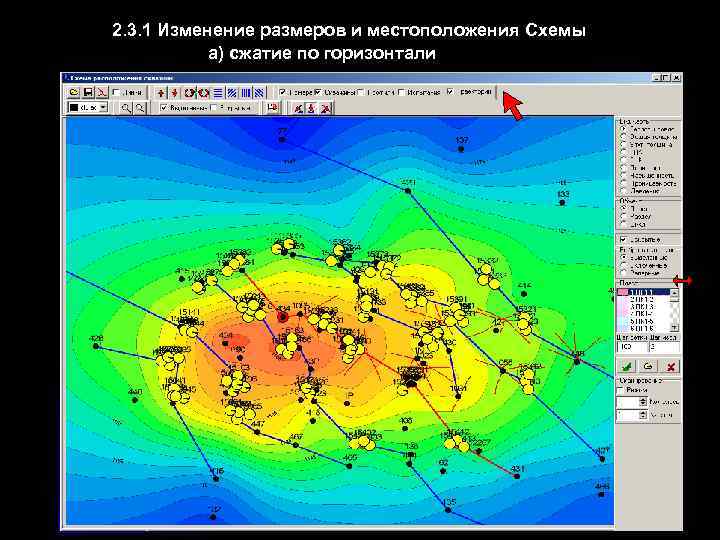Click the zoom-out magnifier icon
Screen dimensions: 720x540
click(x=140, y=108)
